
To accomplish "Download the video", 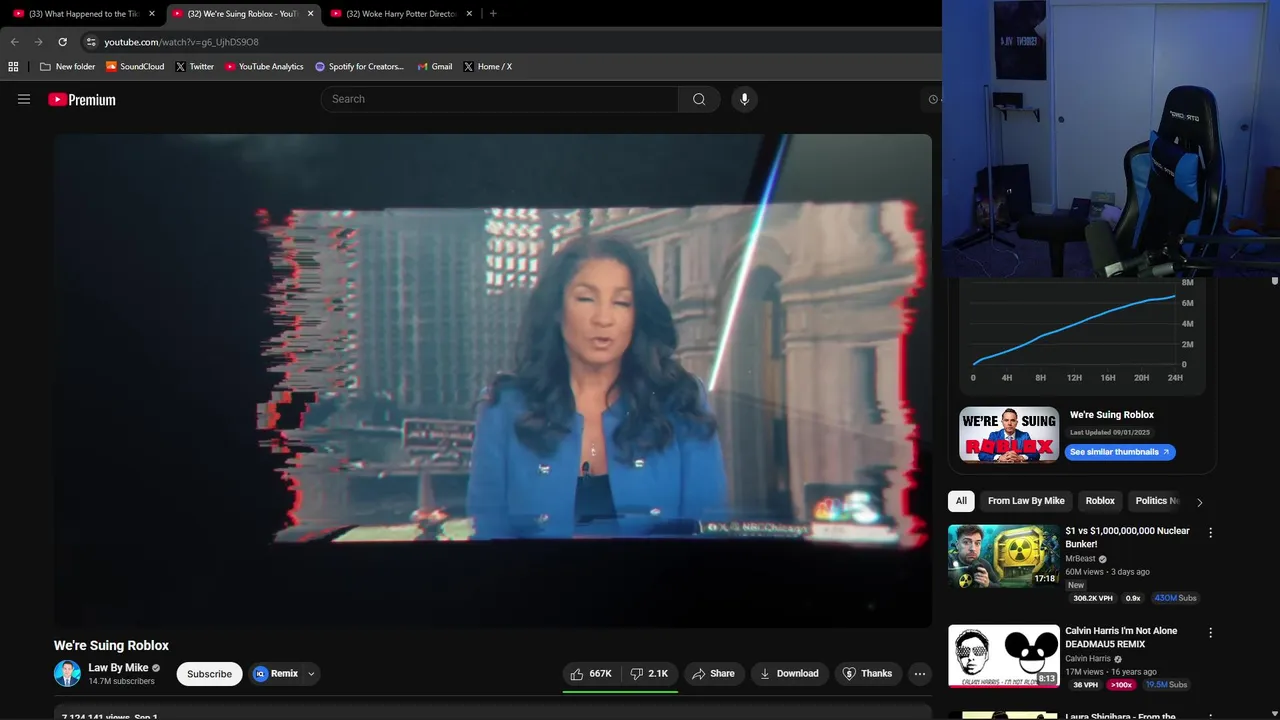I will tap(789, 674).
